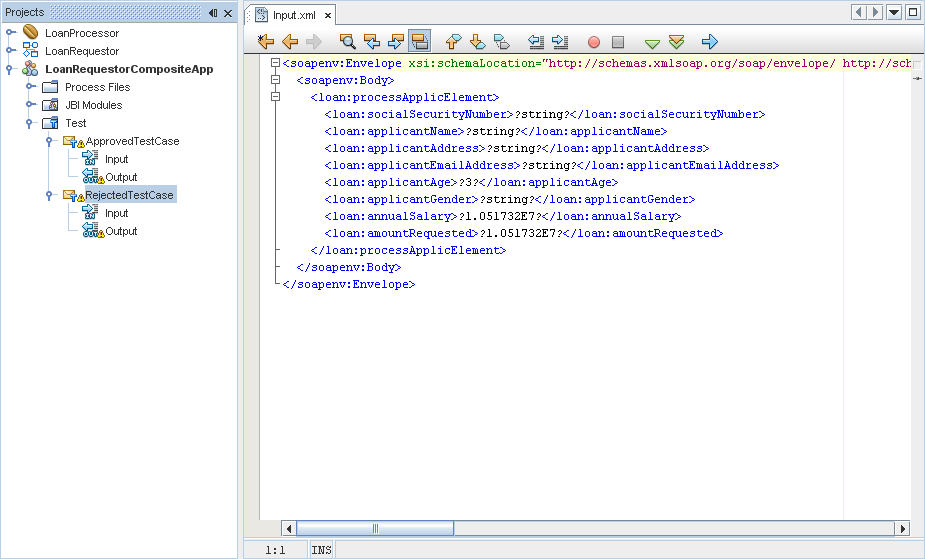The image size is (925, 559).
Task: Click Validate XML double-triangle icon
Action: pyautogui.click(x=676, y=41)
